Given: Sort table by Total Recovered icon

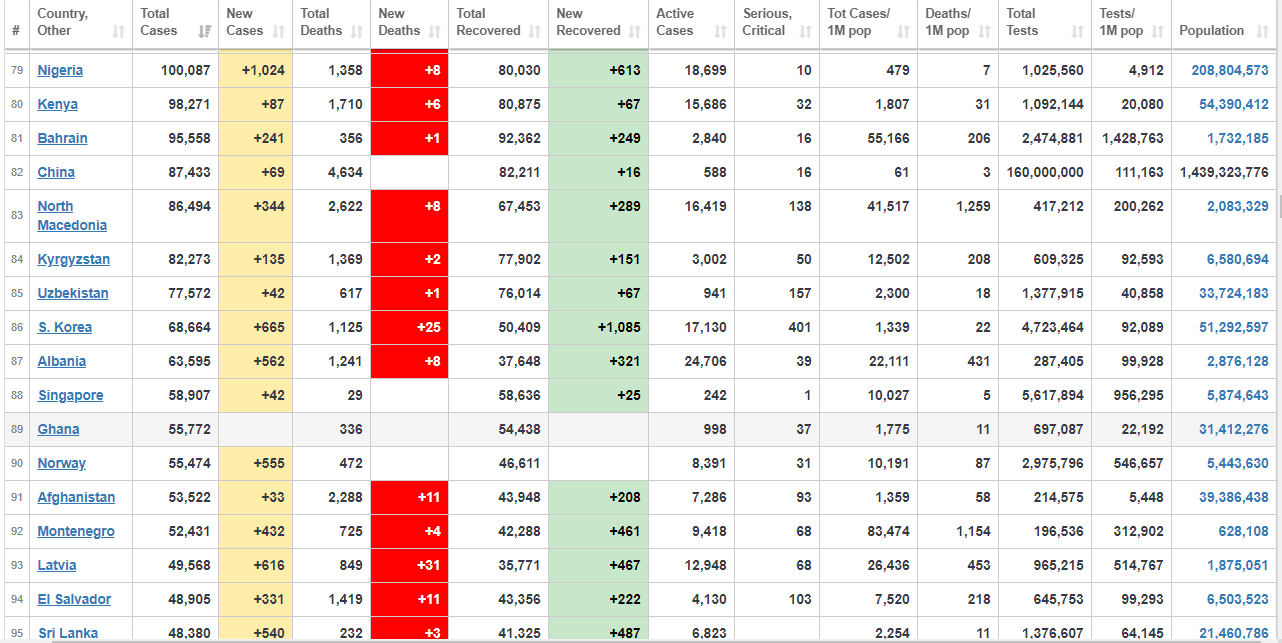Looking at the screenshot, I should (535, 32).
